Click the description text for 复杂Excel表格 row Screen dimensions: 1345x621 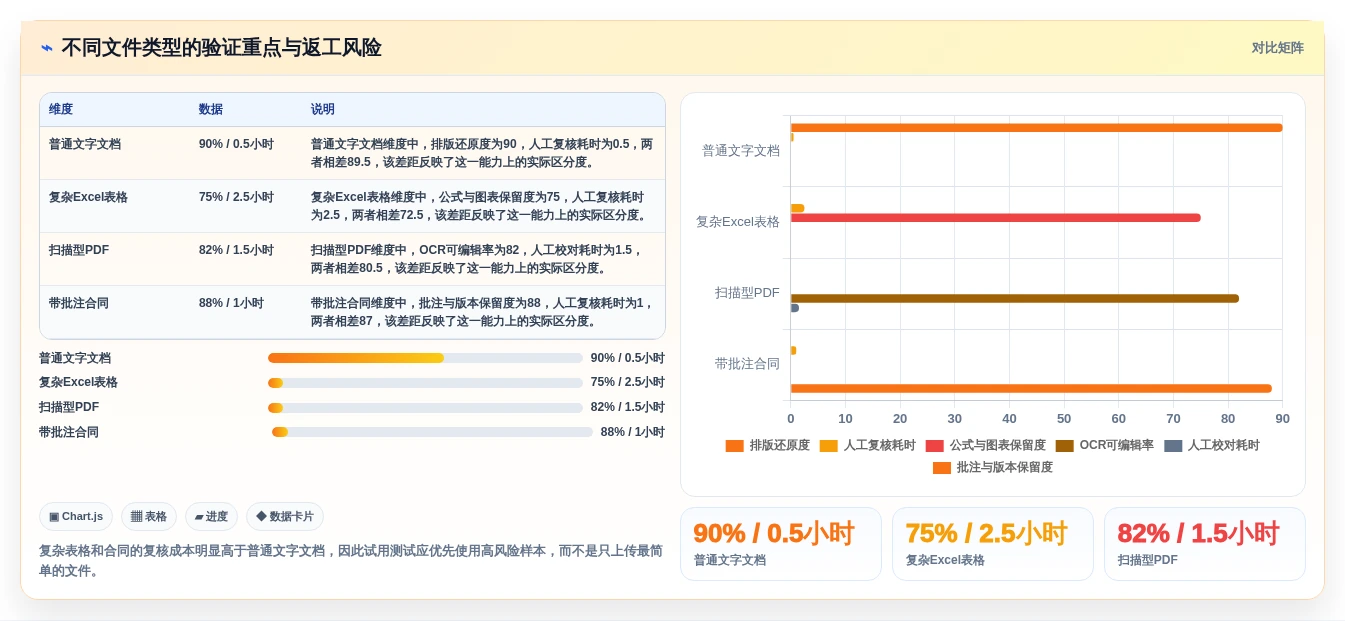click(480, 206)
